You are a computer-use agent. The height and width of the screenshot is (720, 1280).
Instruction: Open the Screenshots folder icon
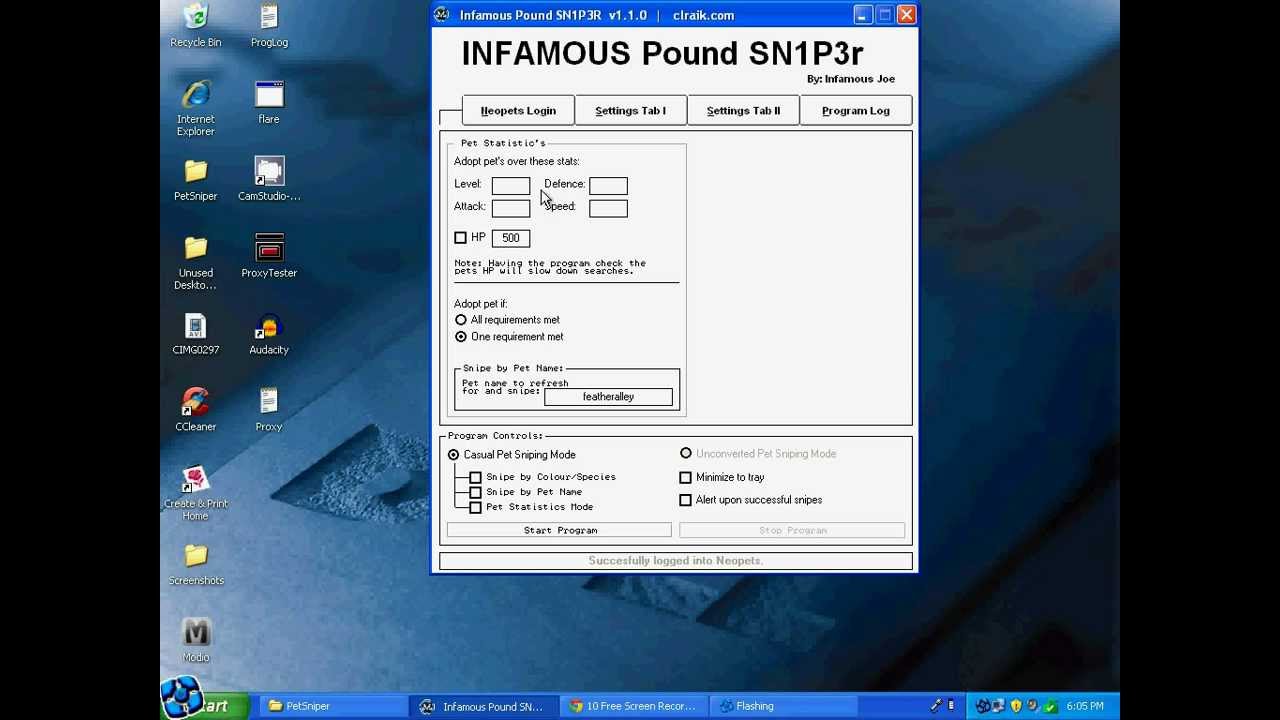tap(196, 565)
